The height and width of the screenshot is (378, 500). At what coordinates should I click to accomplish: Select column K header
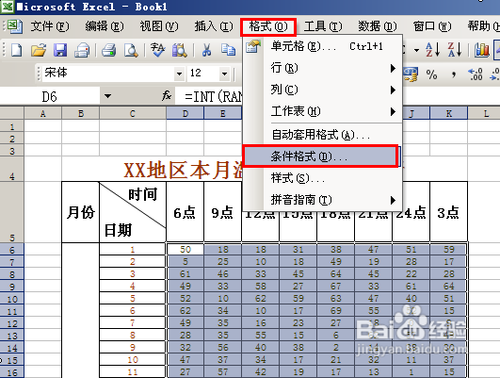449,114
